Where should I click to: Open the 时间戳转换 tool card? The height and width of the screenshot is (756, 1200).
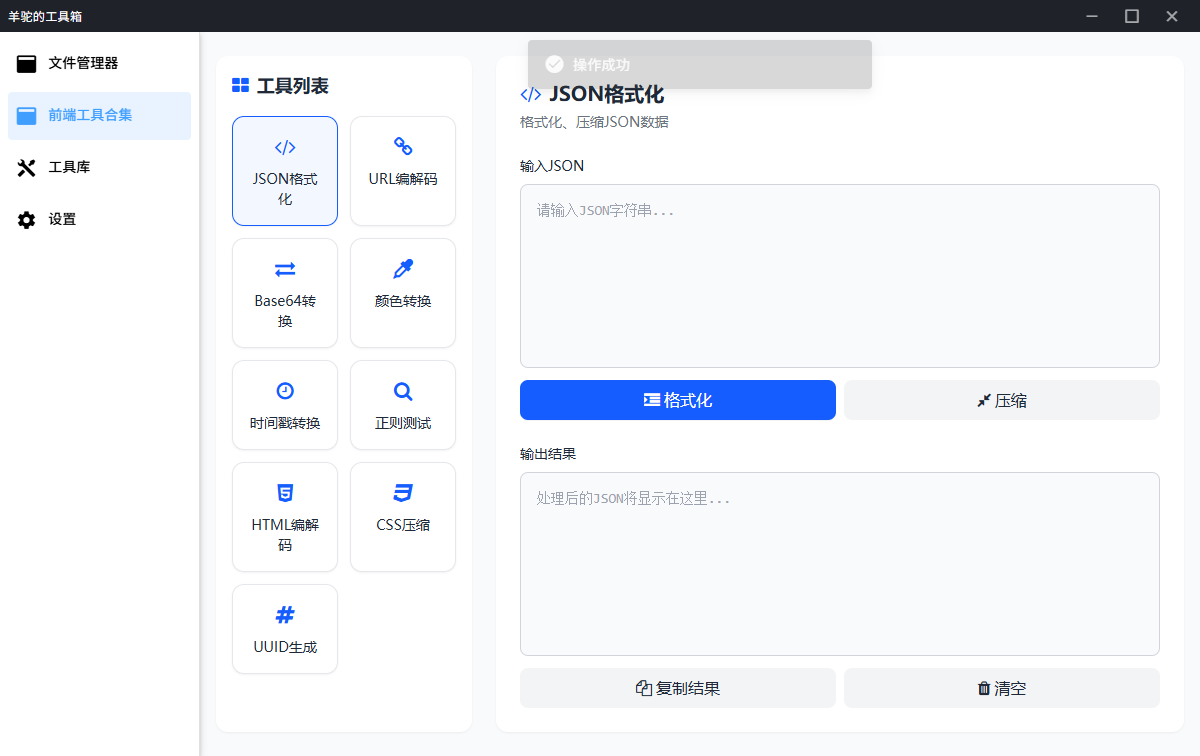(x=285, y=405)
